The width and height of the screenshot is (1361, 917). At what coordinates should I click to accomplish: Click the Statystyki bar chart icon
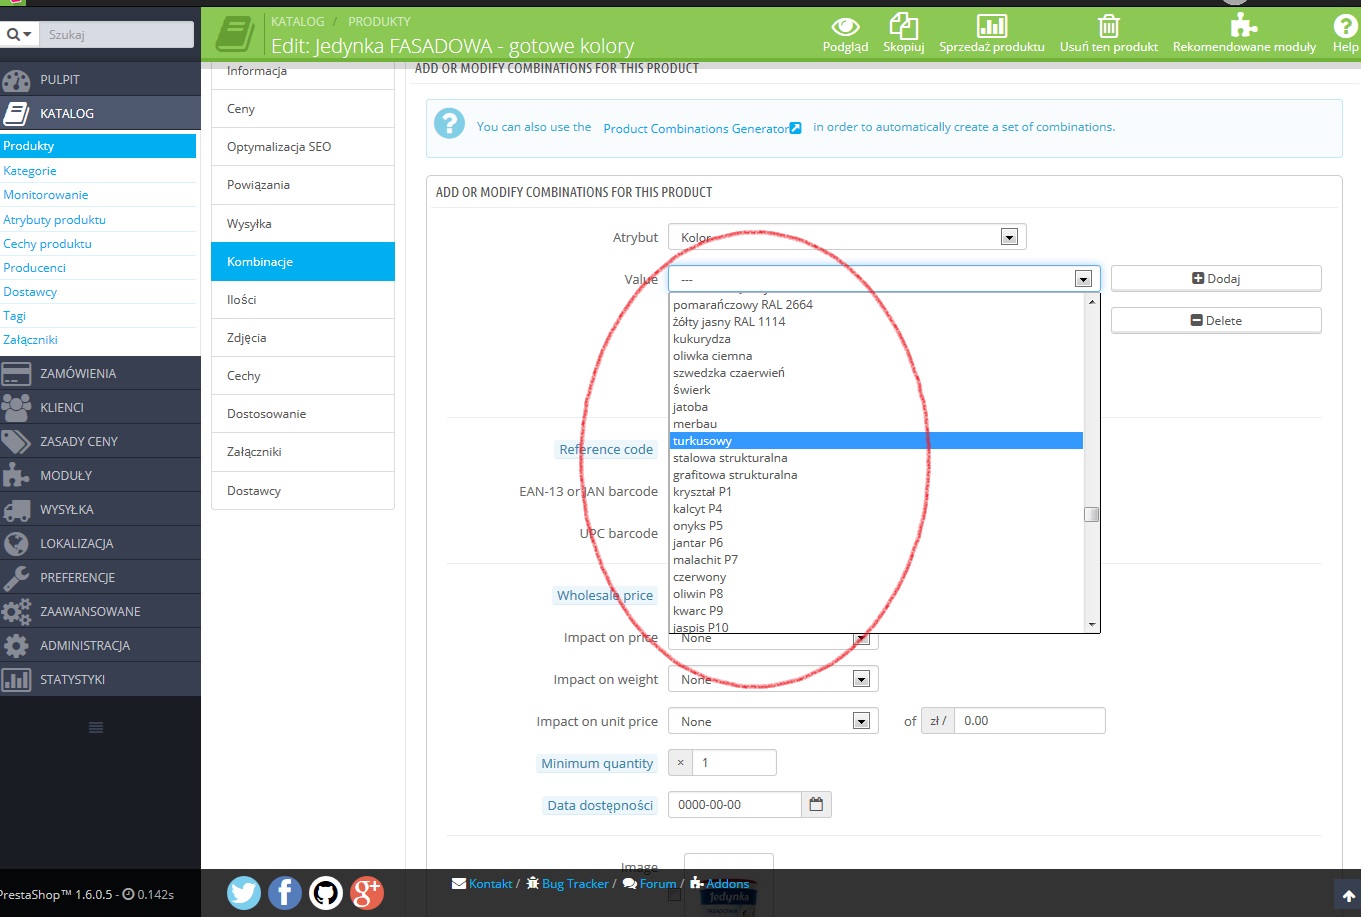pyautogui.click(x=17, y=679)
